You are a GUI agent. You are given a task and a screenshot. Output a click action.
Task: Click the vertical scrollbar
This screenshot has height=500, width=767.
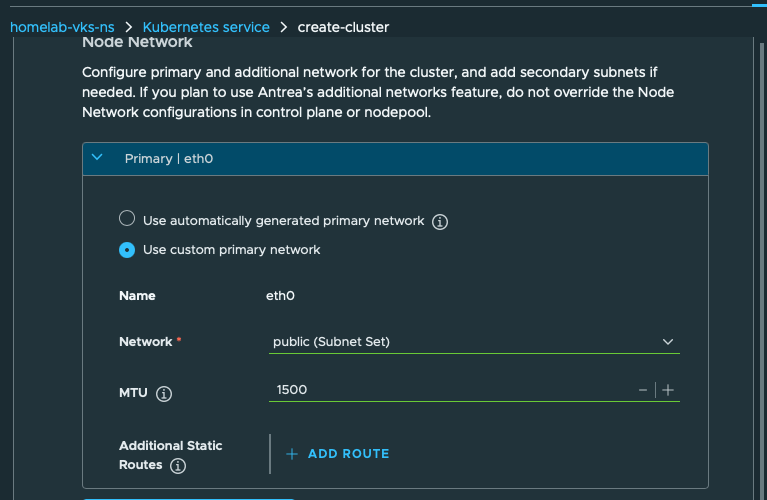[x=762, y=271]
